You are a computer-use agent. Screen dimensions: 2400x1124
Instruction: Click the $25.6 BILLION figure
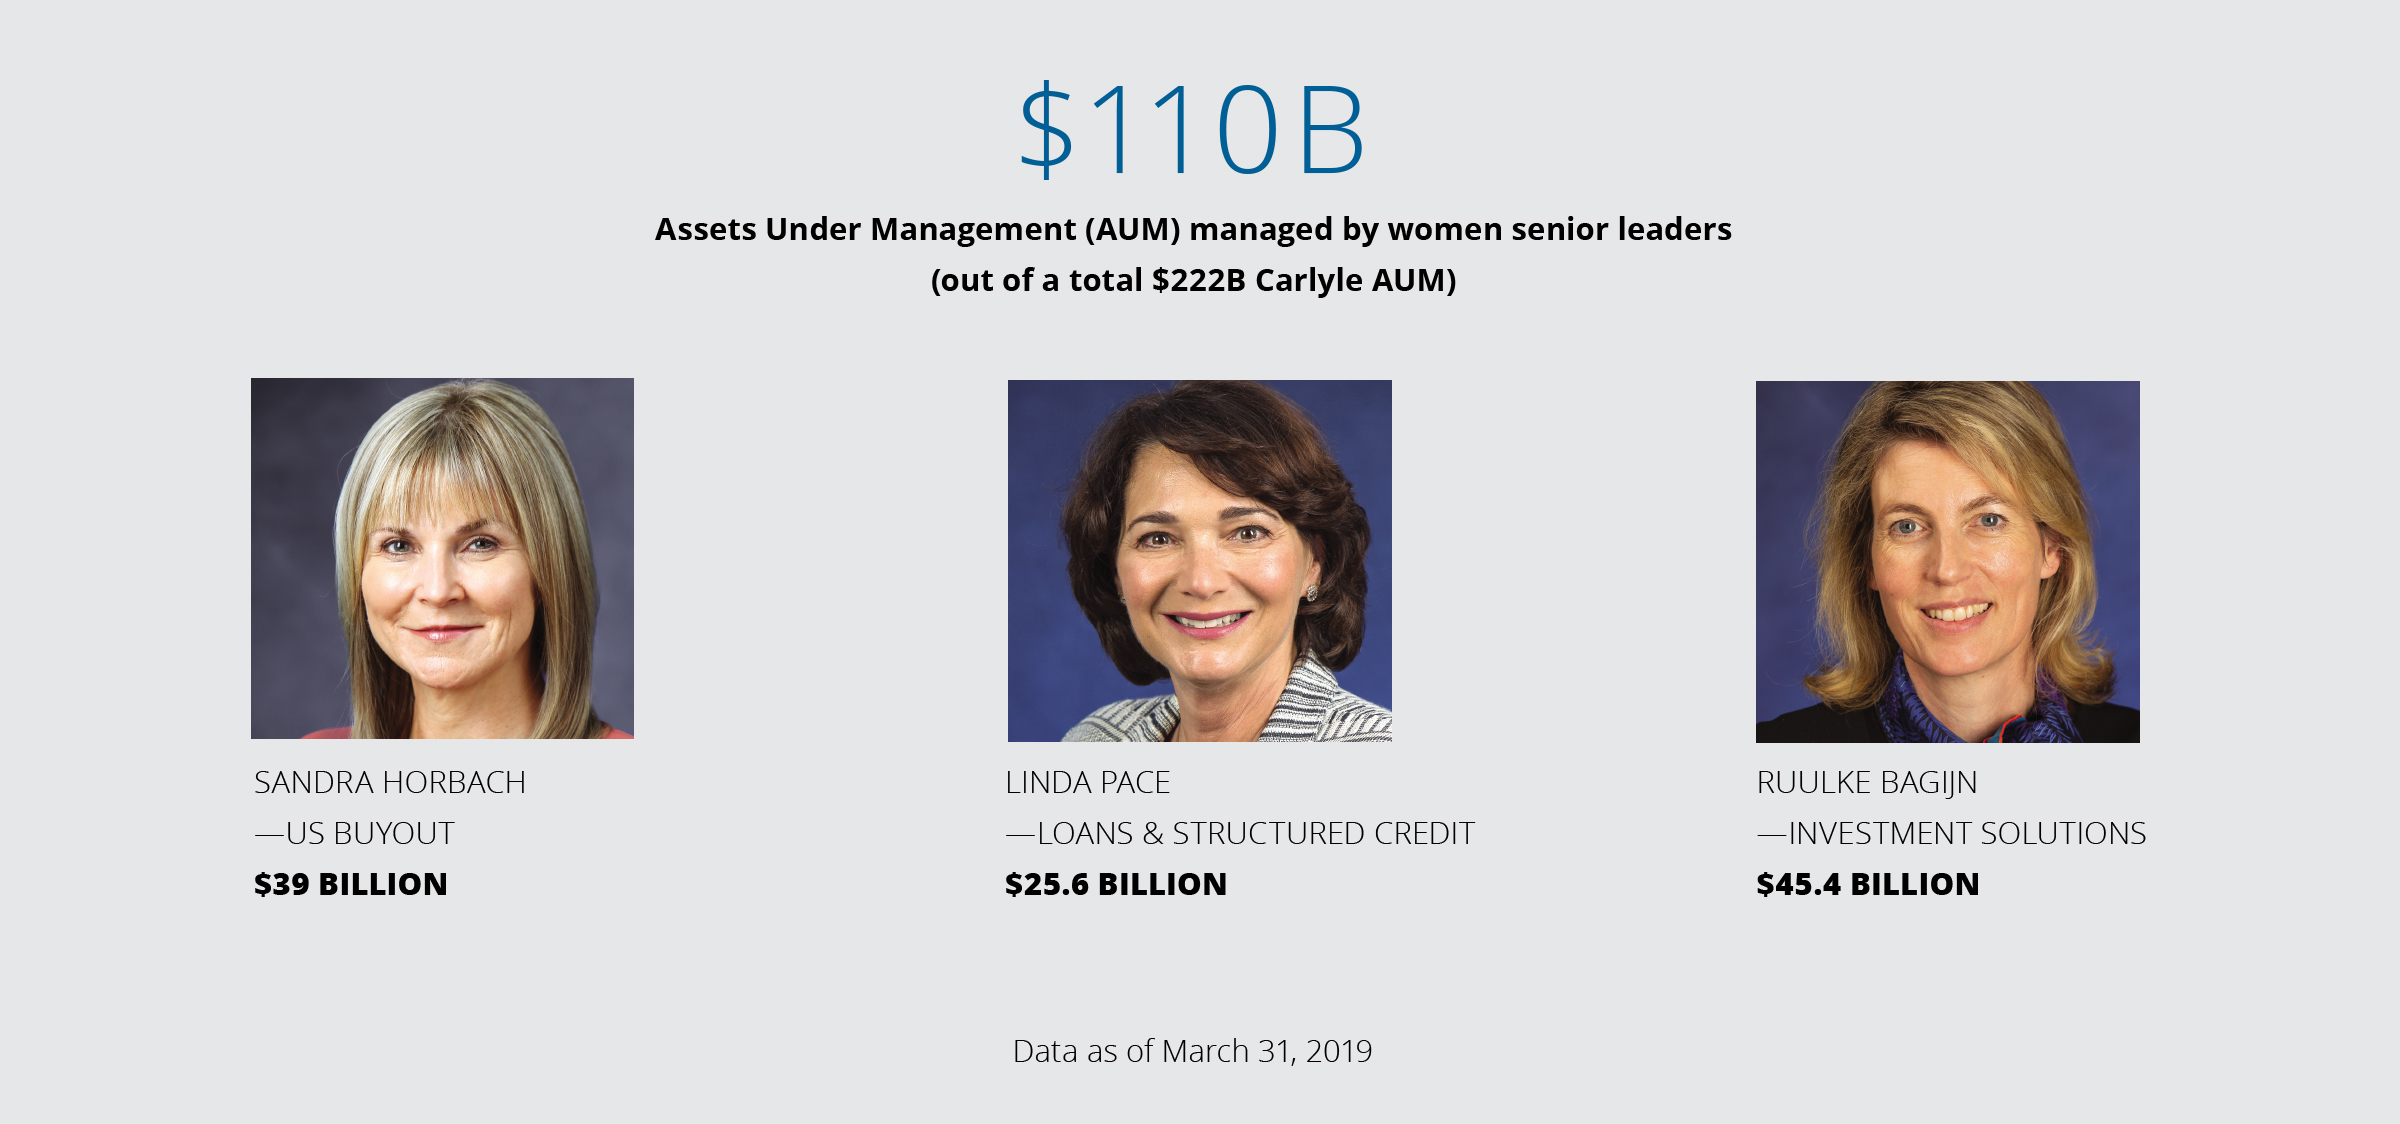point(1116,884)
